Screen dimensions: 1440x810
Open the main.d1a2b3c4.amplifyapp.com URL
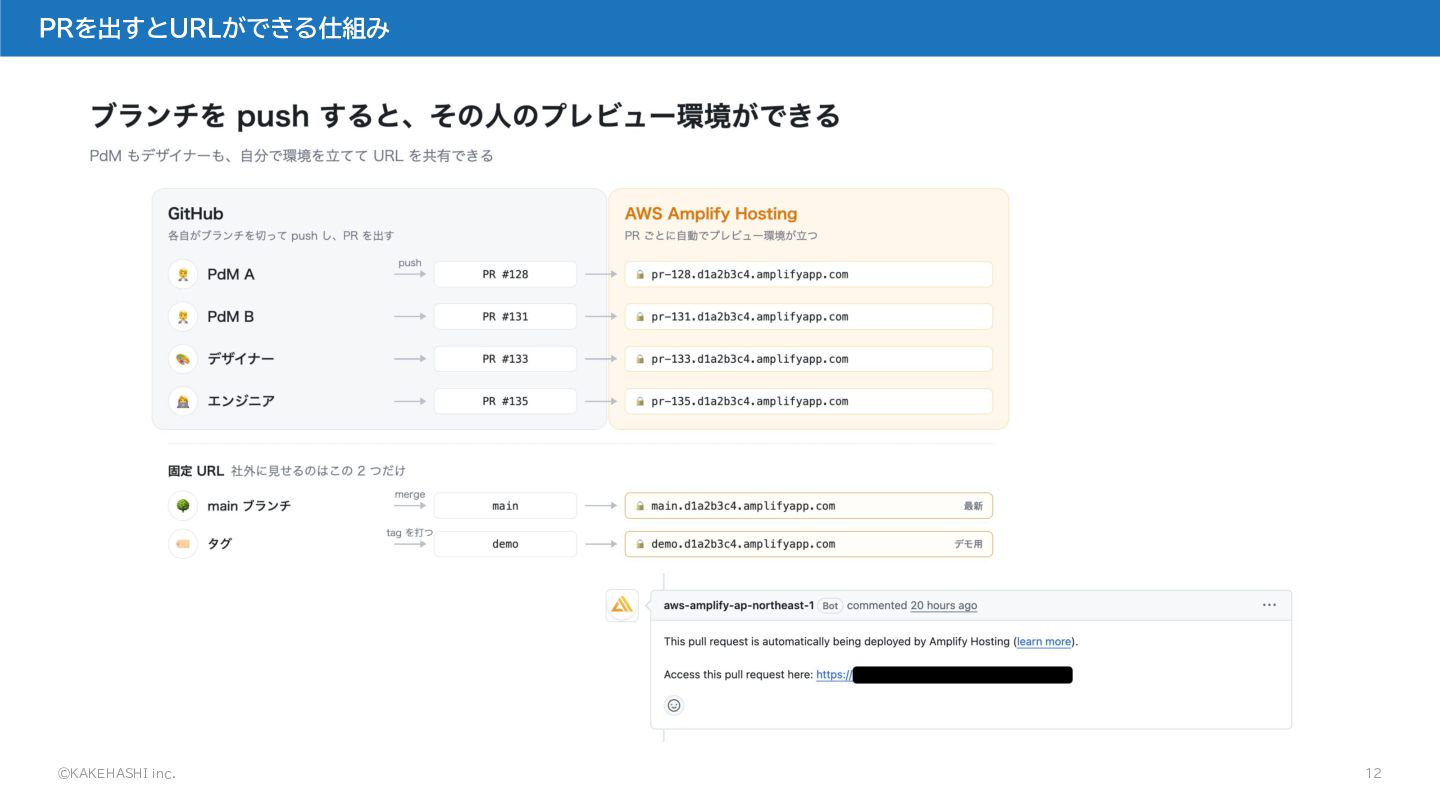click(x=809, y=506)
